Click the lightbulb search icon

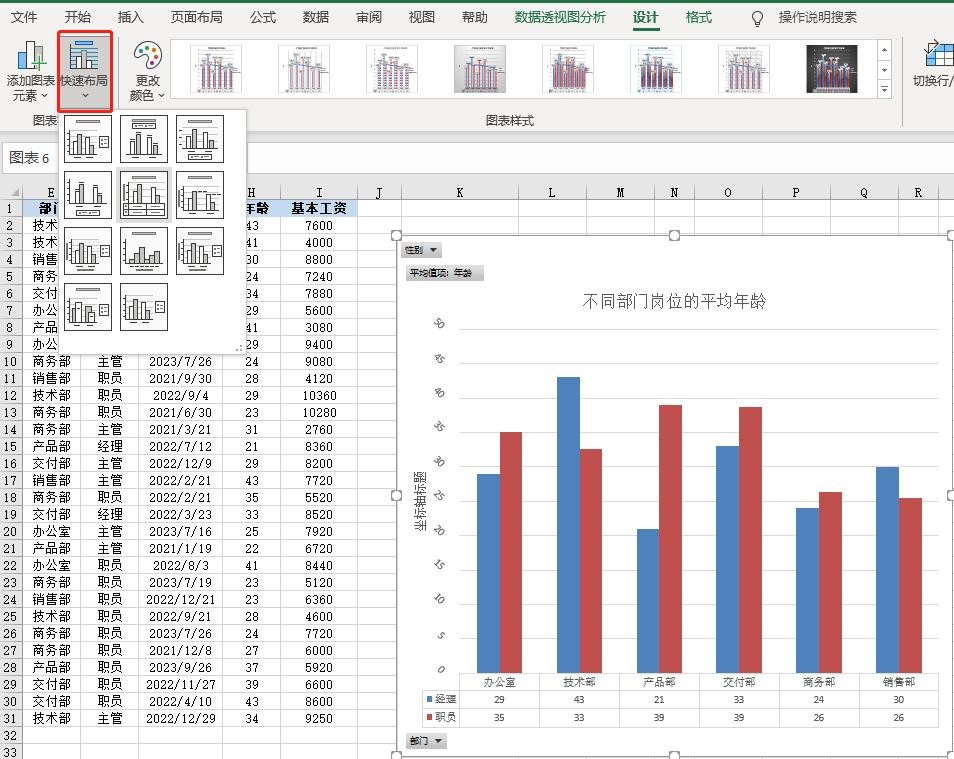click(x=757, y=18)
